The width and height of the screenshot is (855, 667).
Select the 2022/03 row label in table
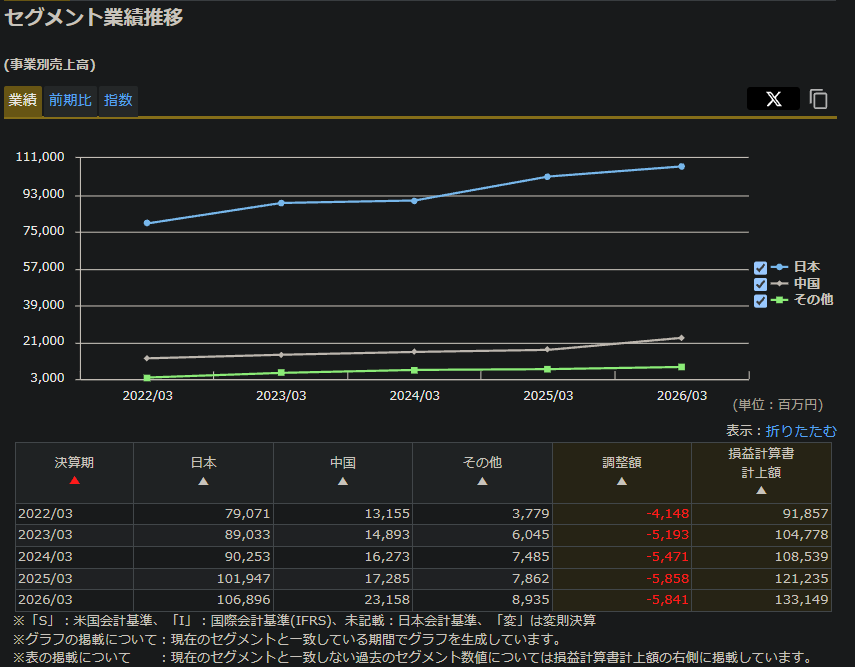pos(45,514)
